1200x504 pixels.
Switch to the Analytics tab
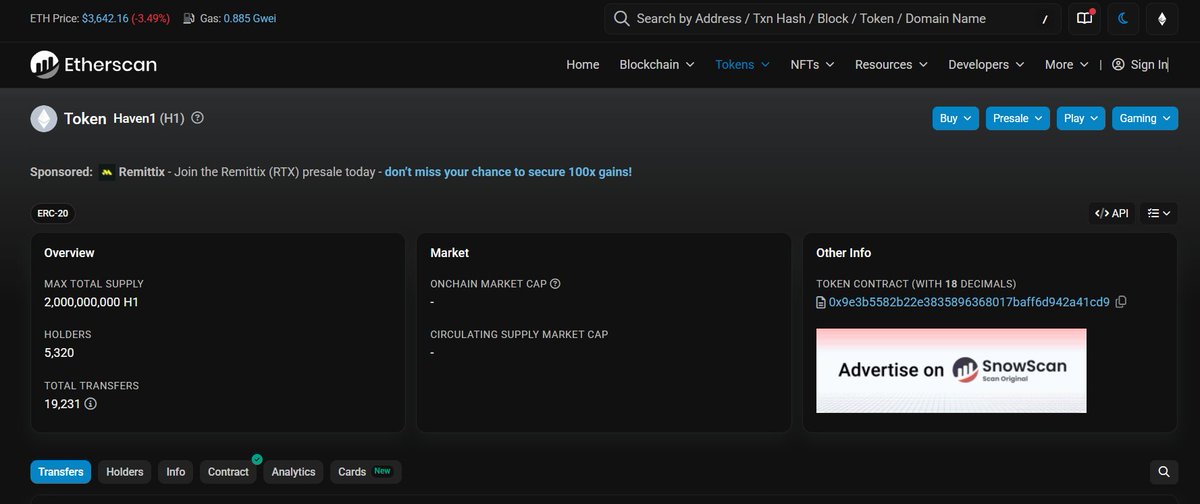[293, 472]
